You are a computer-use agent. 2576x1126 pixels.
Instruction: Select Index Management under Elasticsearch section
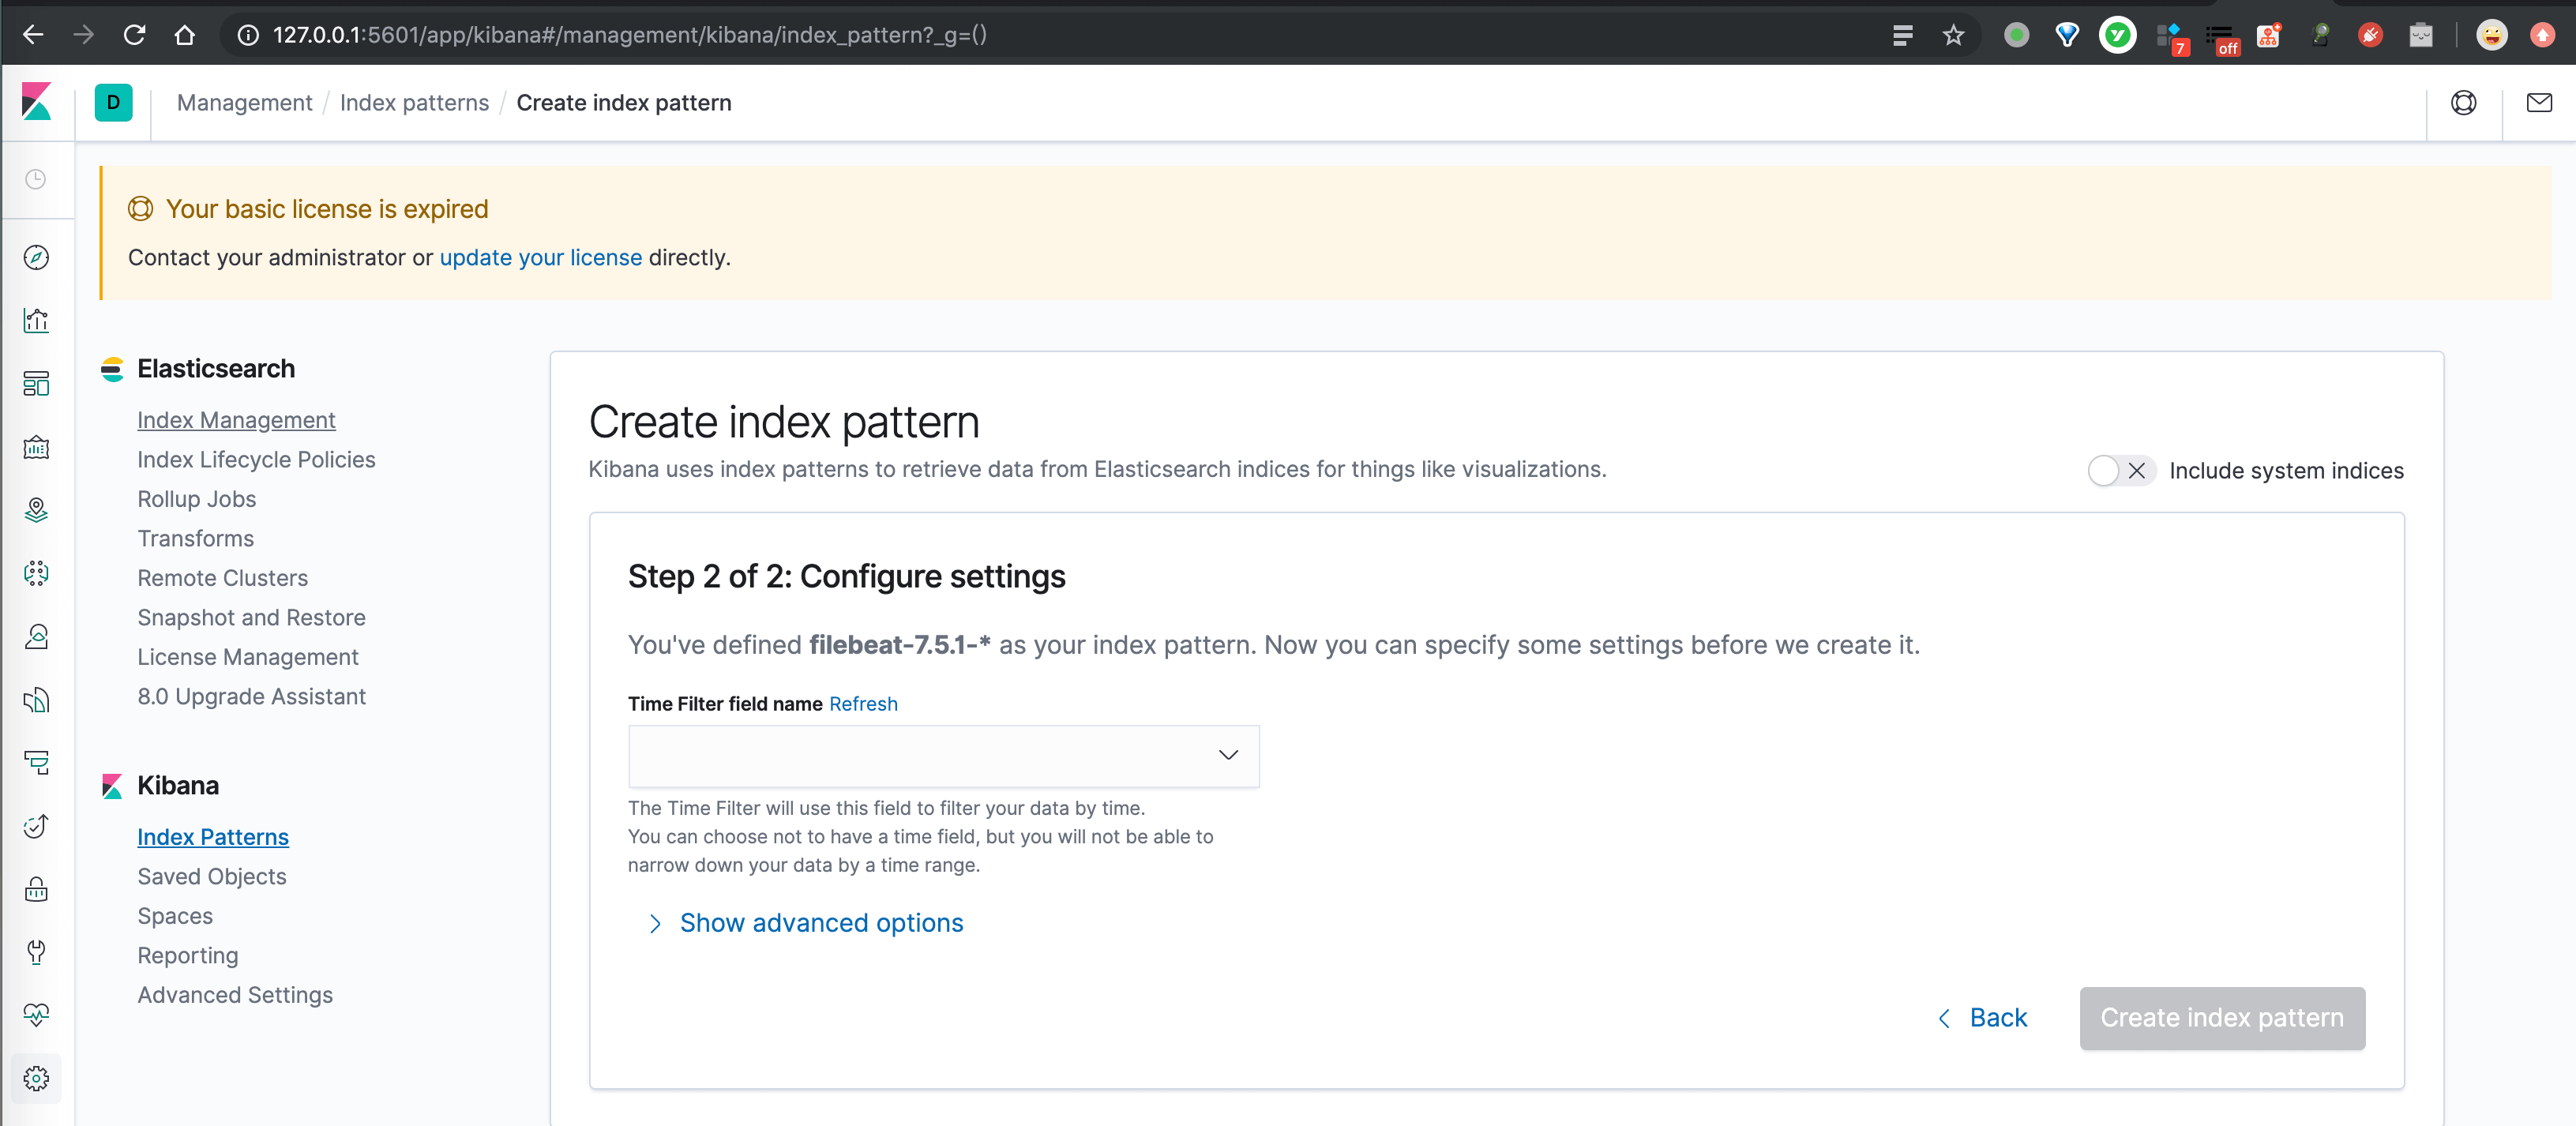click(x=237, y=419)
